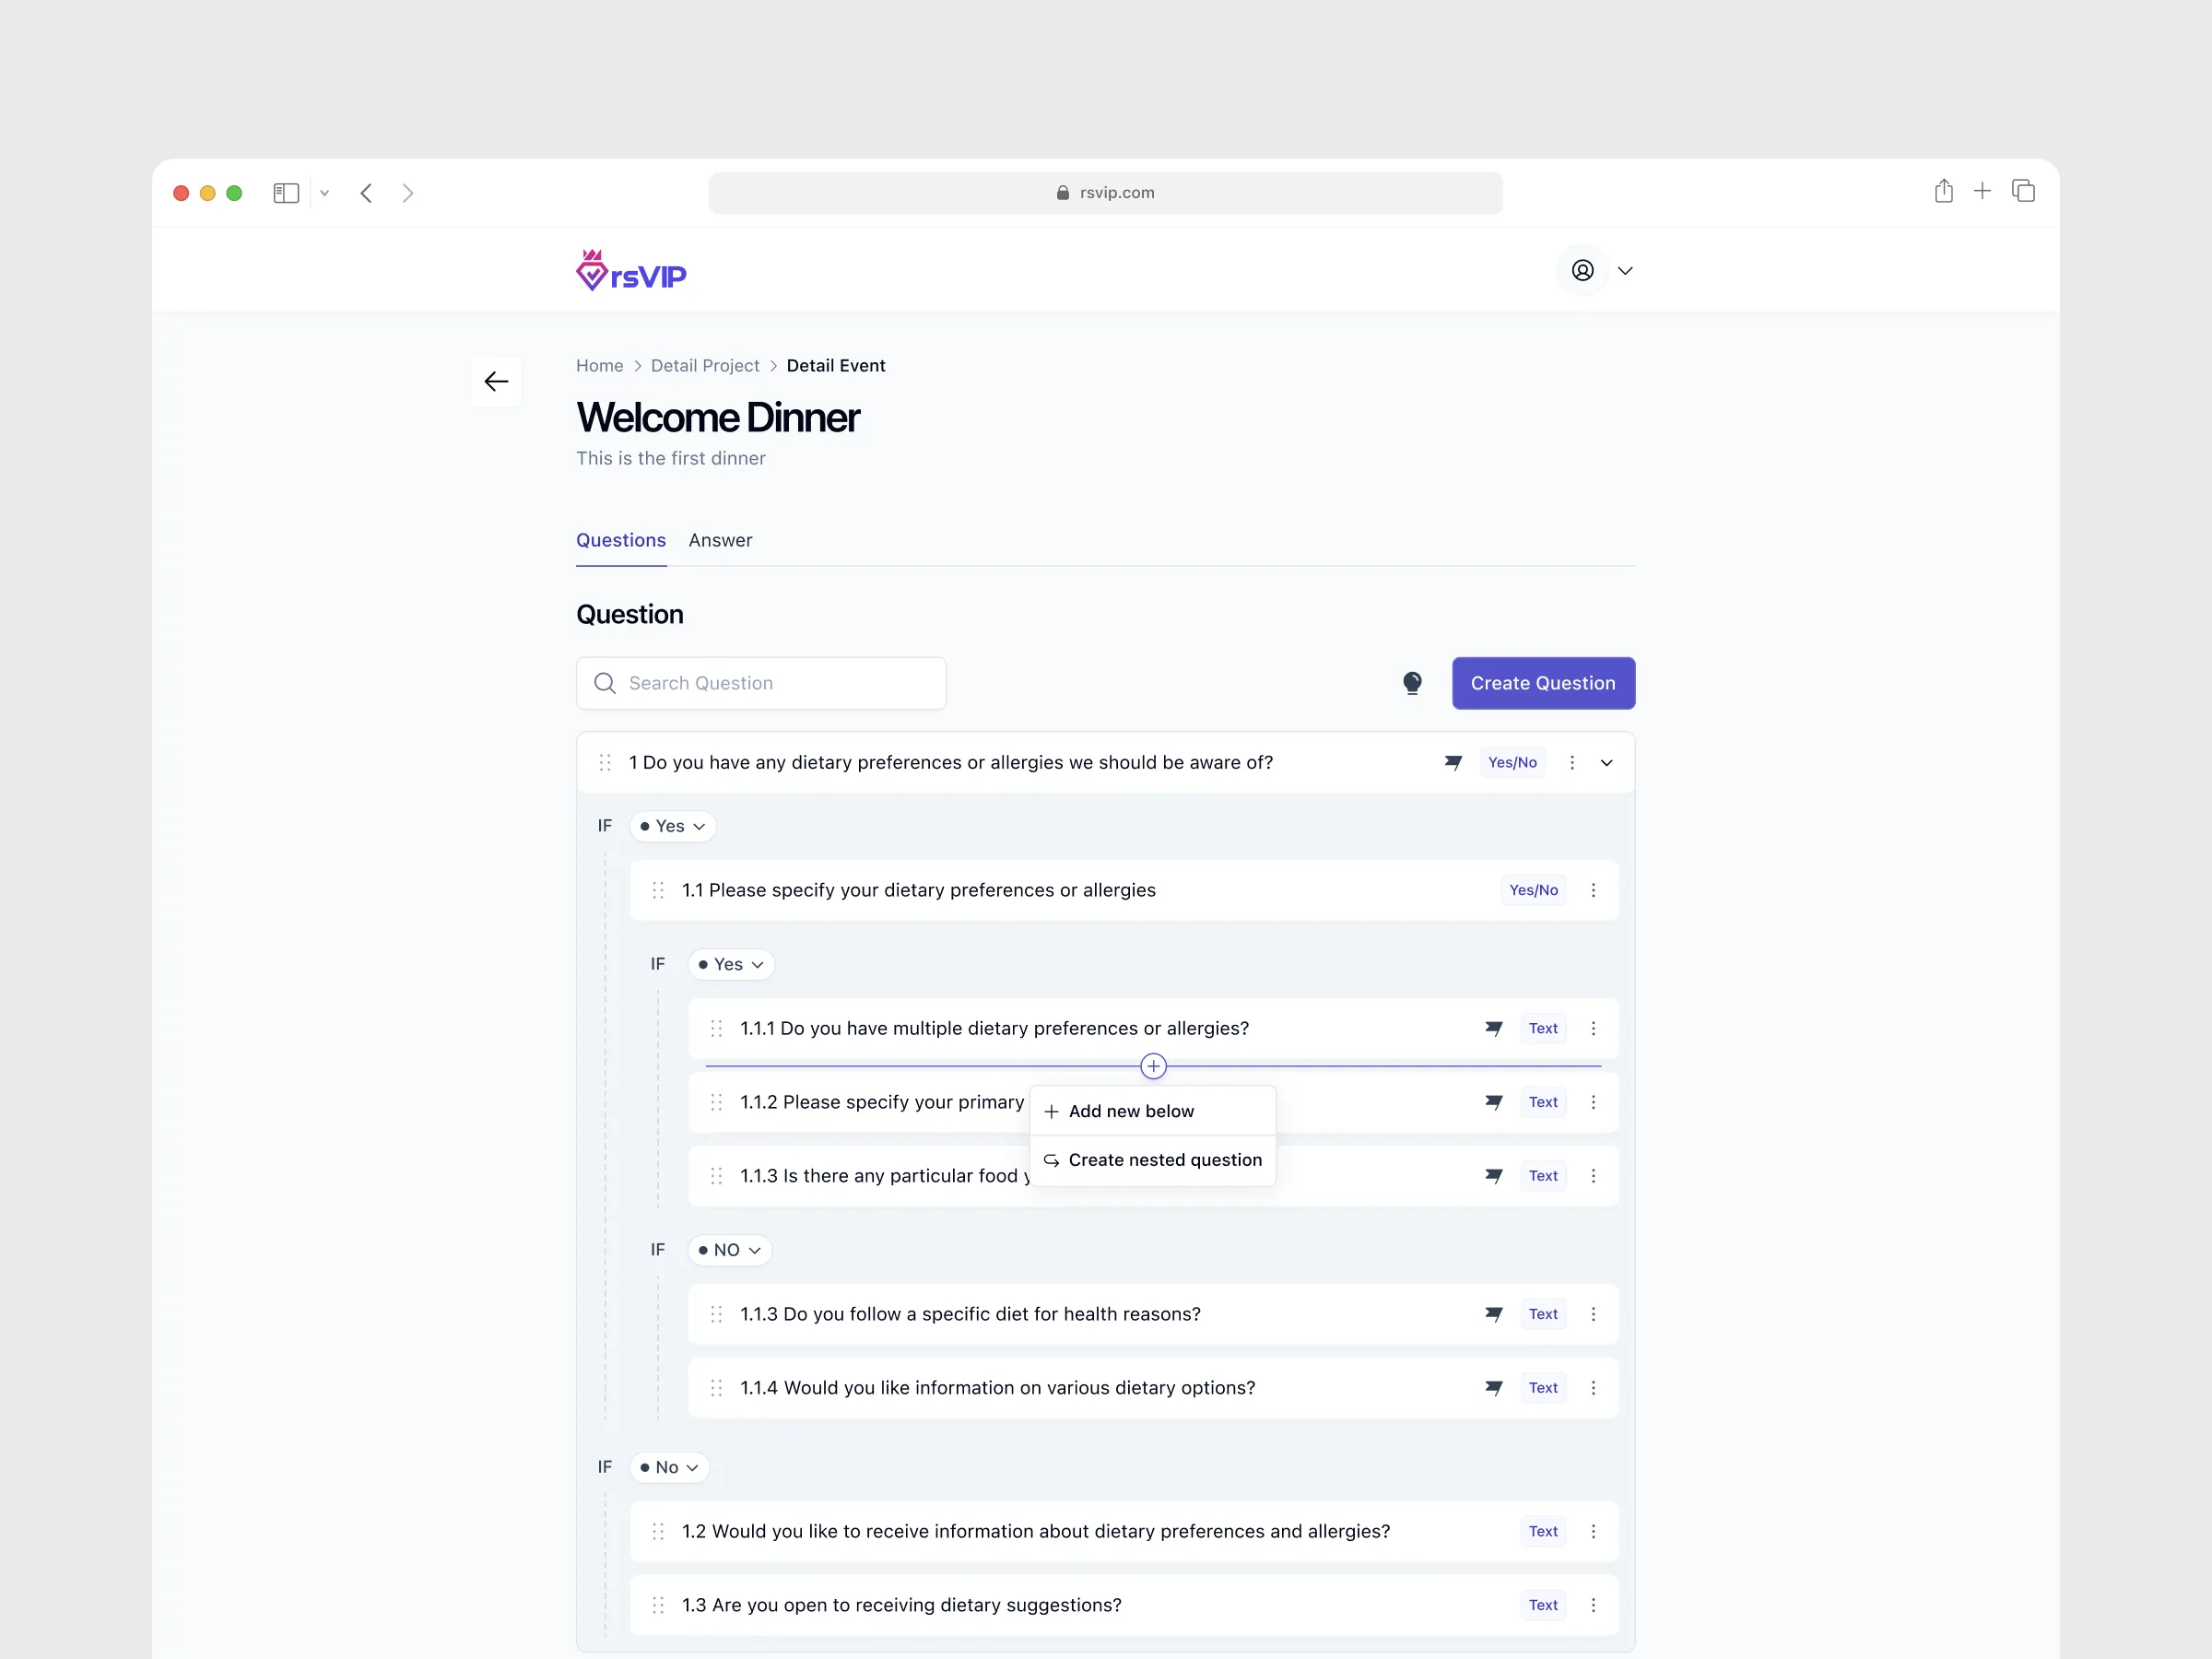Switch to the Answer tab
2212x1659 pixels.
point(720,540)
